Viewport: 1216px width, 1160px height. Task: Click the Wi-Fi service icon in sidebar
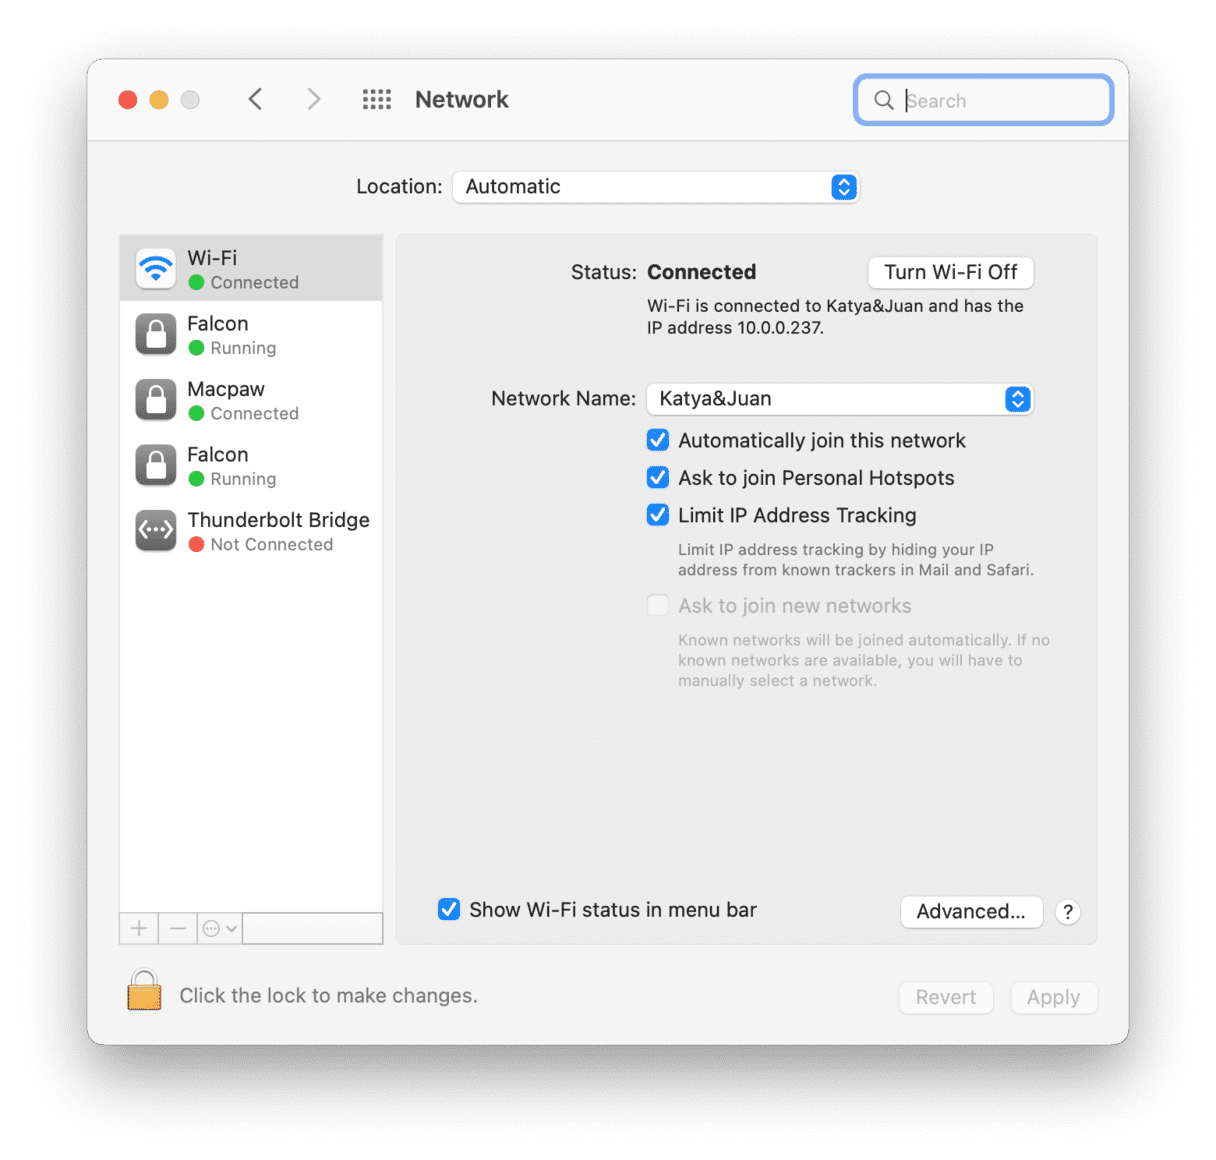156,268
